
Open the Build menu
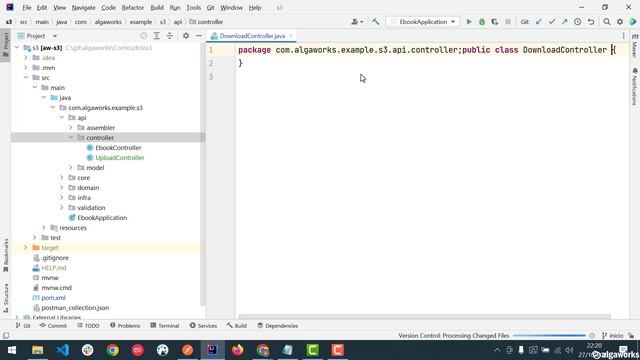coord(157,7)
